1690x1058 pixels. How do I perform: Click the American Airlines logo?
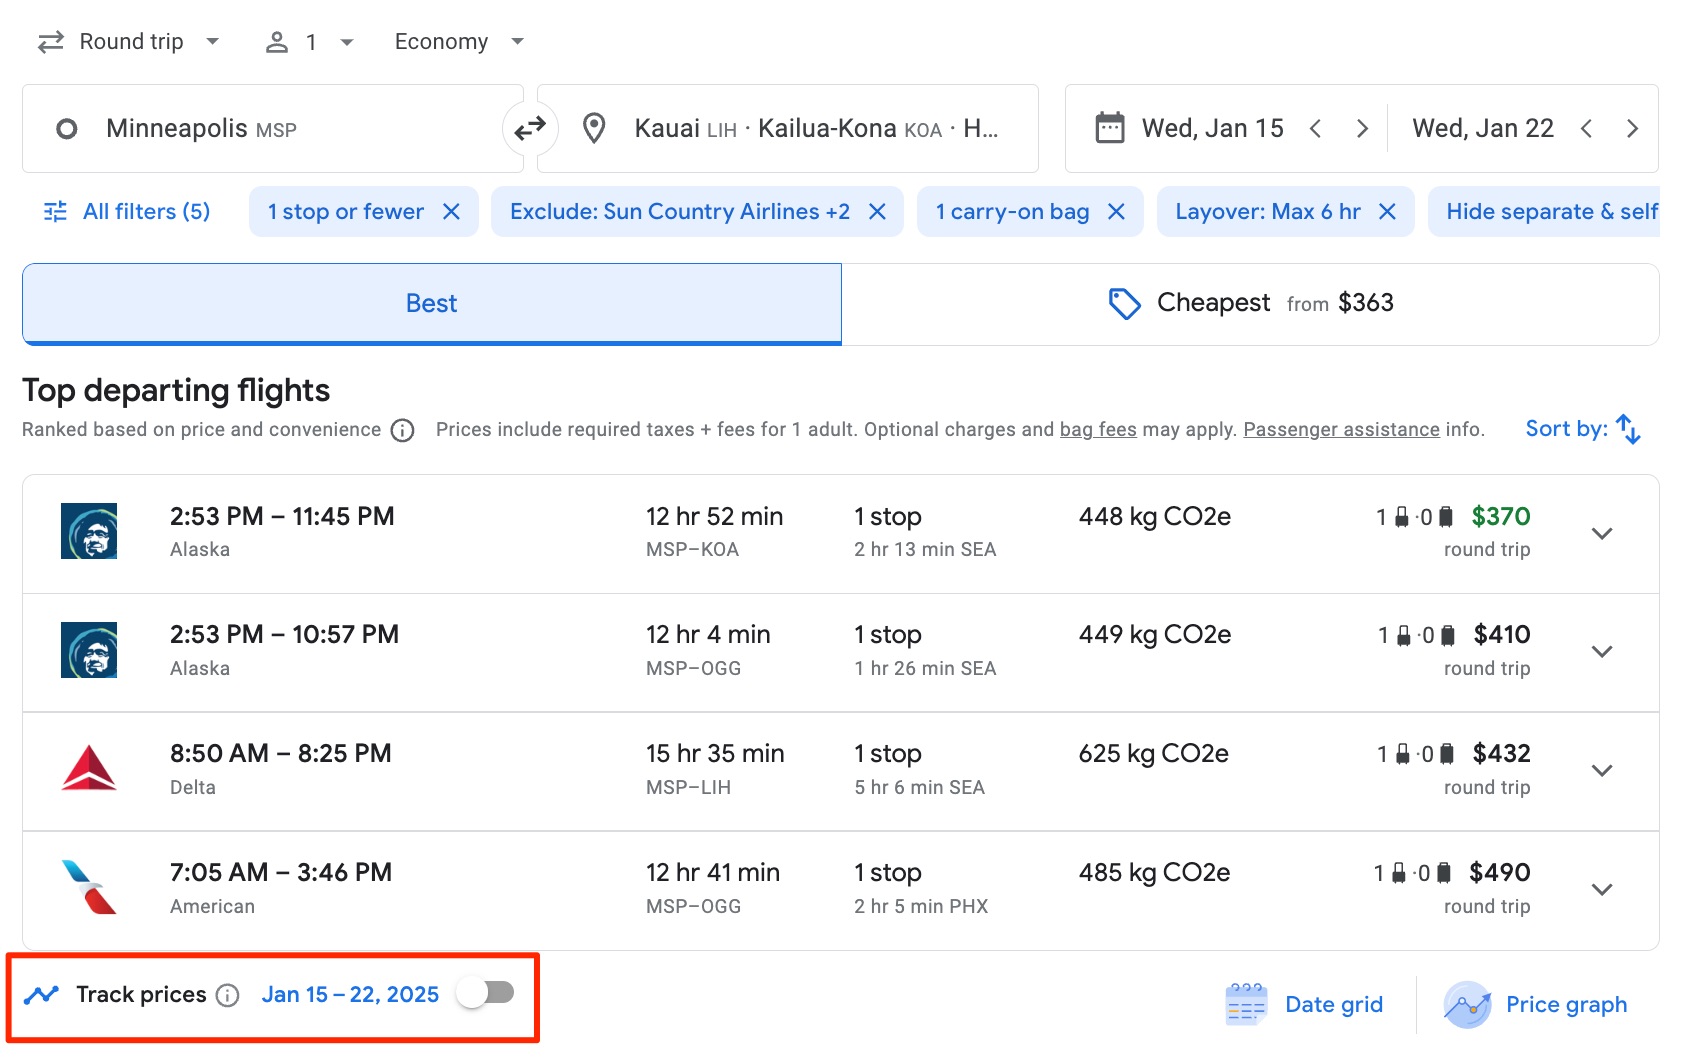tap(89, 888)
